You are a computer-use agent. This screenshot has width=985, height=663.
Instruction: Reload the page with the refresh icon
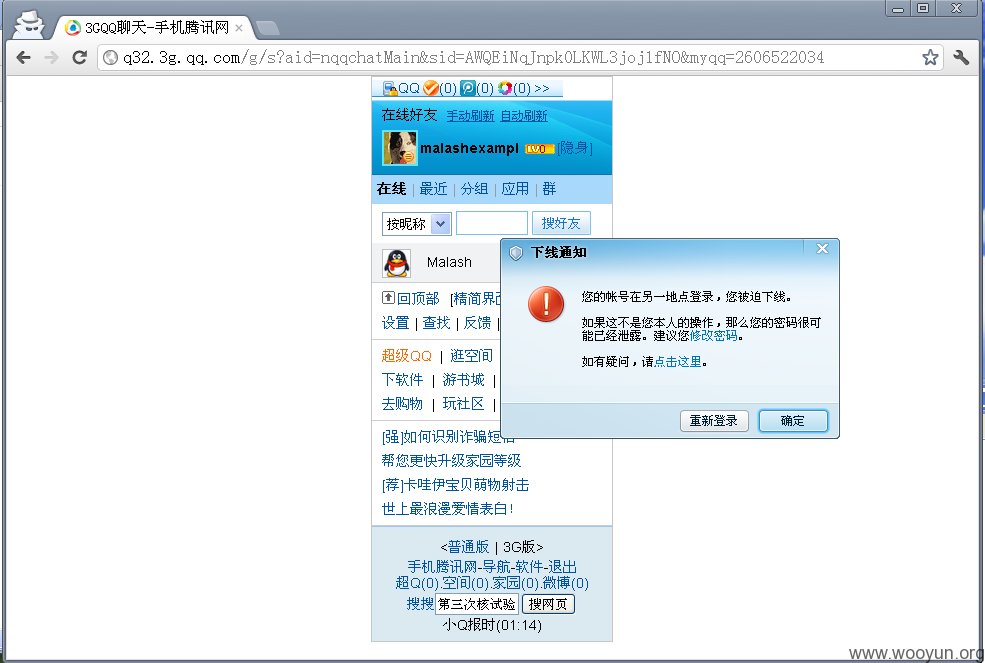pos(79,58)
